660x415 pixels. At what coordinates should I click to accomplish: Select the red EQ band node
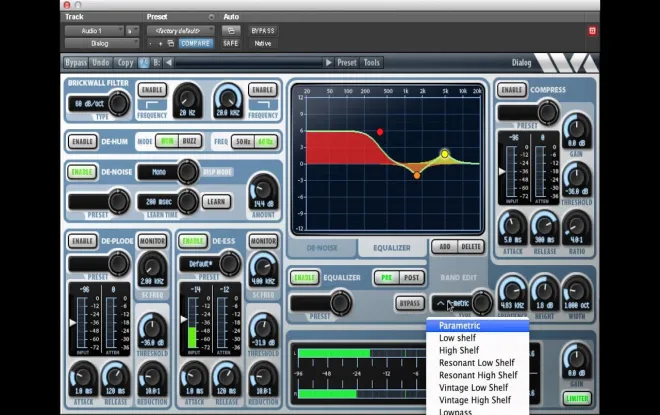pos(380,132)
